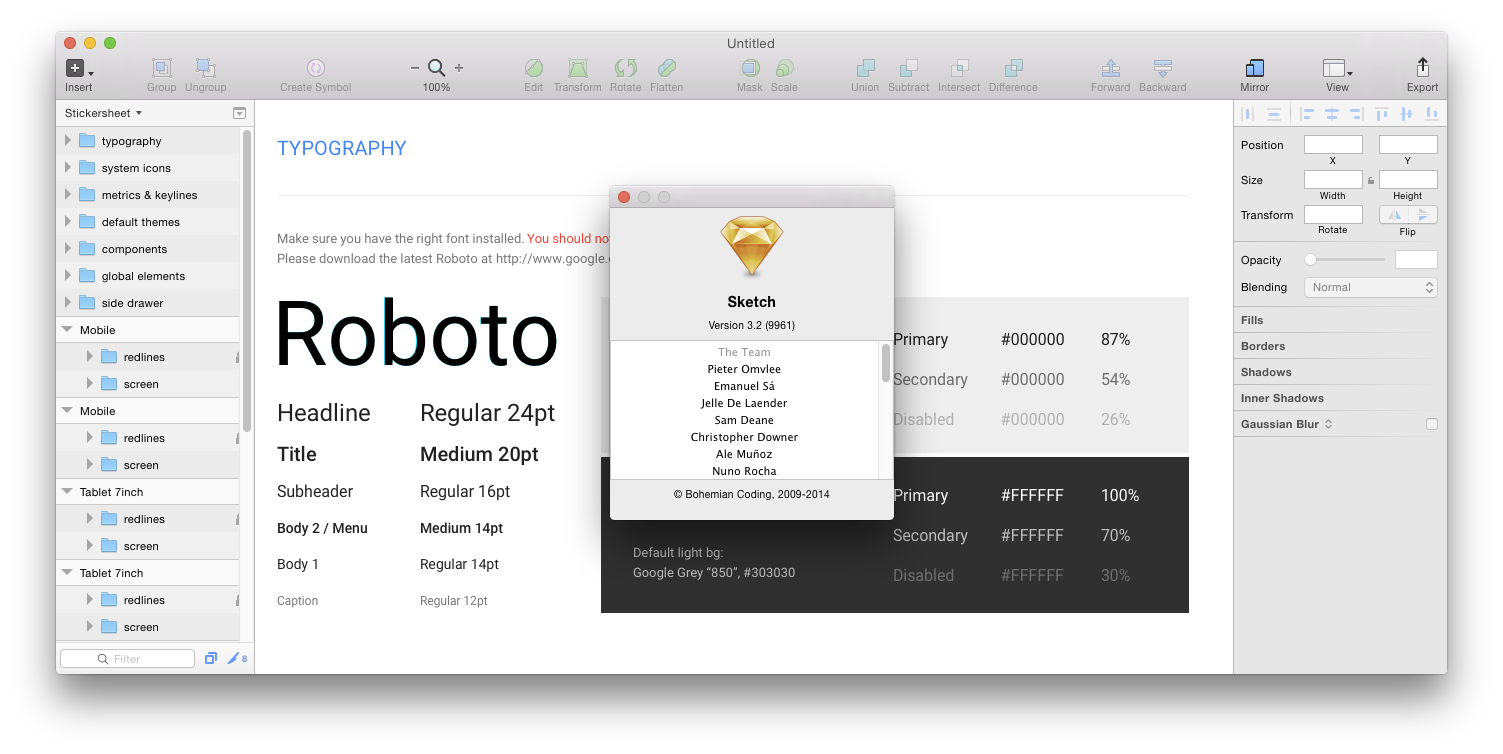Click the Ungroup toolbar icon
The width and height of the screenshot is (1503, 754).
click(x=205, y=68)
